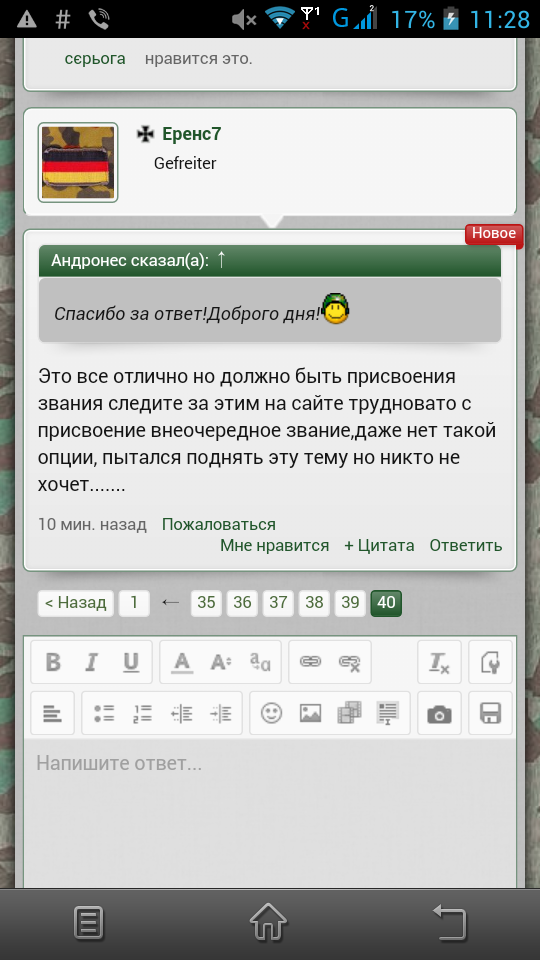Toggle BB code source mode
The width and height of the screenshot is (540, 960).
[490, 662]
